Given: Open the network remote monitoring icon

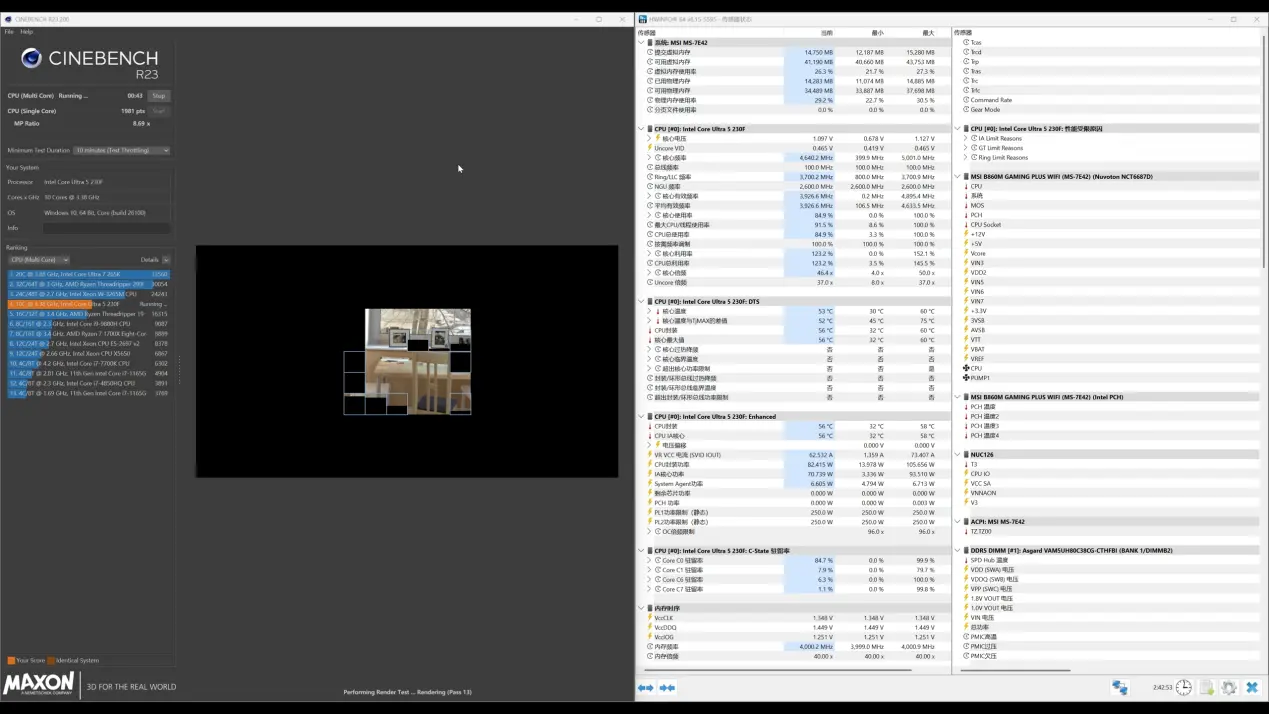Looking at the screenshot, I should (x=1120, y=688).
